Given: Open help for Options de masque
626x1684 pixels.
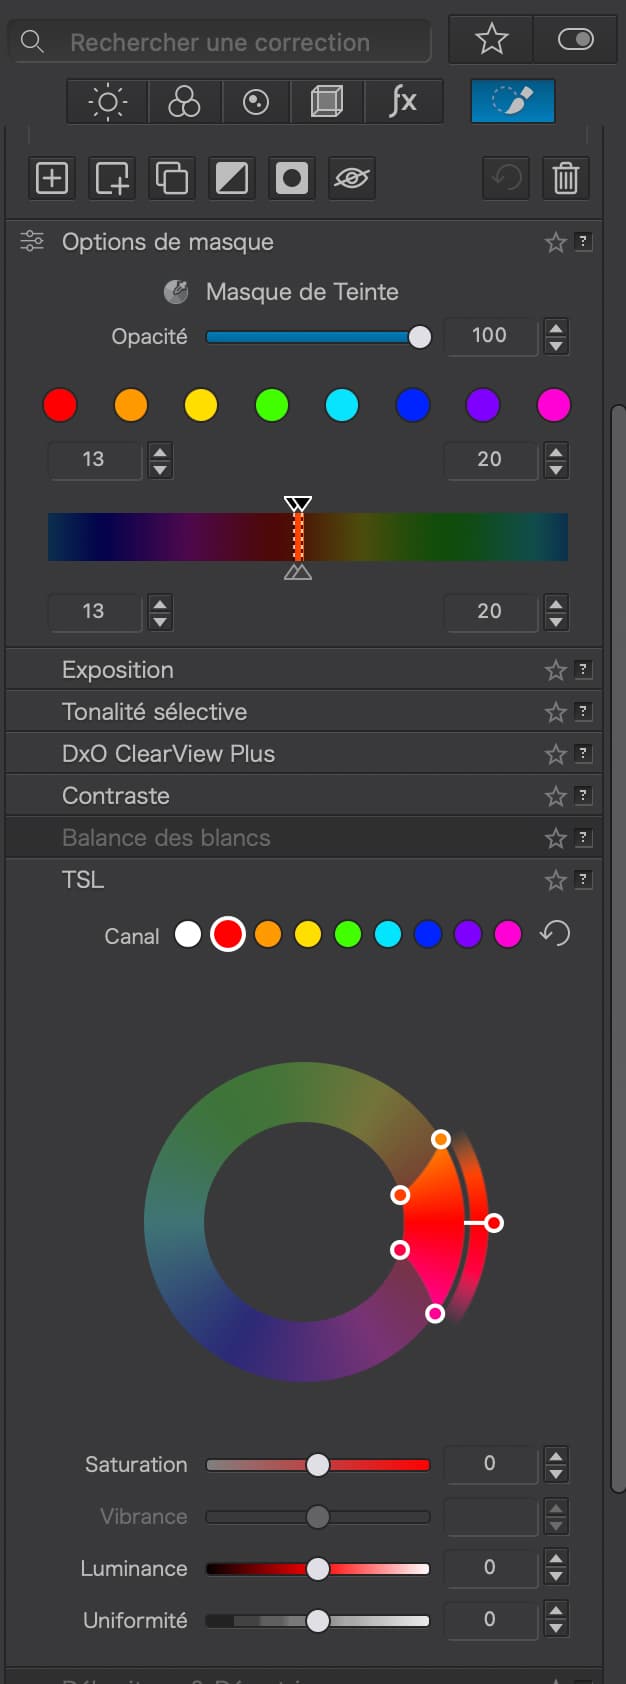Looking at the screenshot, I should pos(584,242).
